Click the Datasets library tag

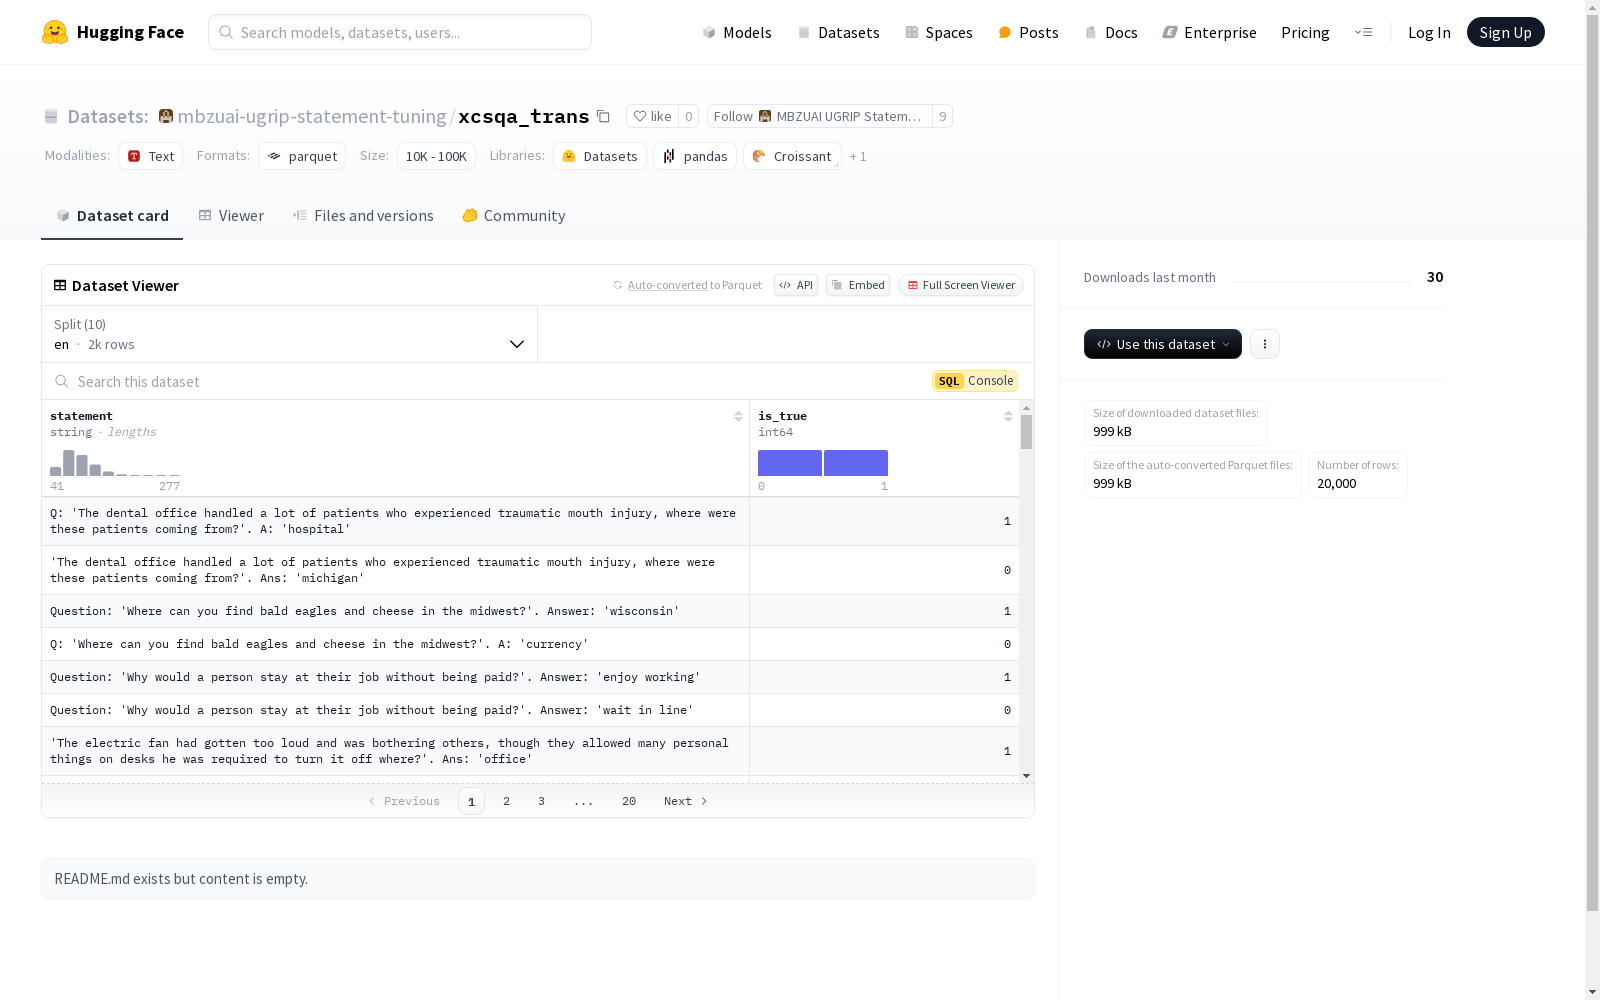pyautogui.click(x=600, y=156)
